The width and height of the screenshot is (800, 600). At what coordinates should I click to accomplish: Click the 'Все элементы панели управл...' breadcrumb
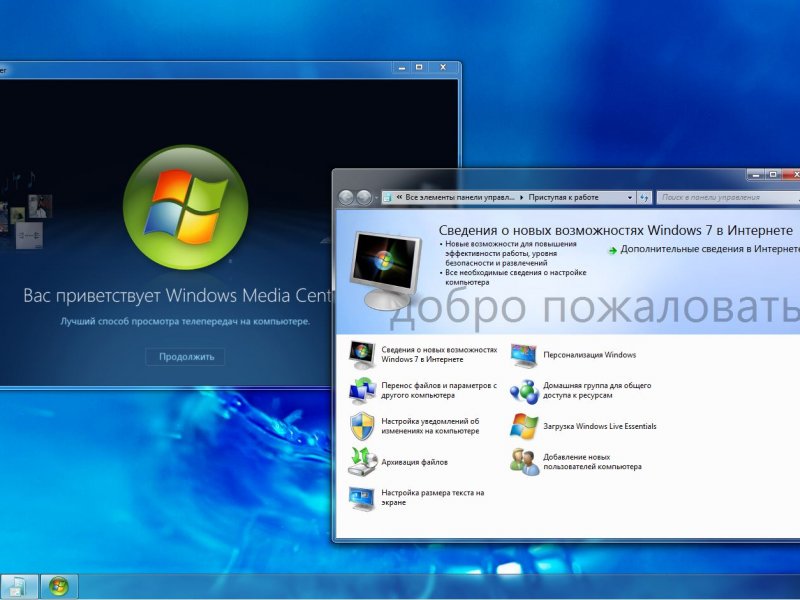460,197
